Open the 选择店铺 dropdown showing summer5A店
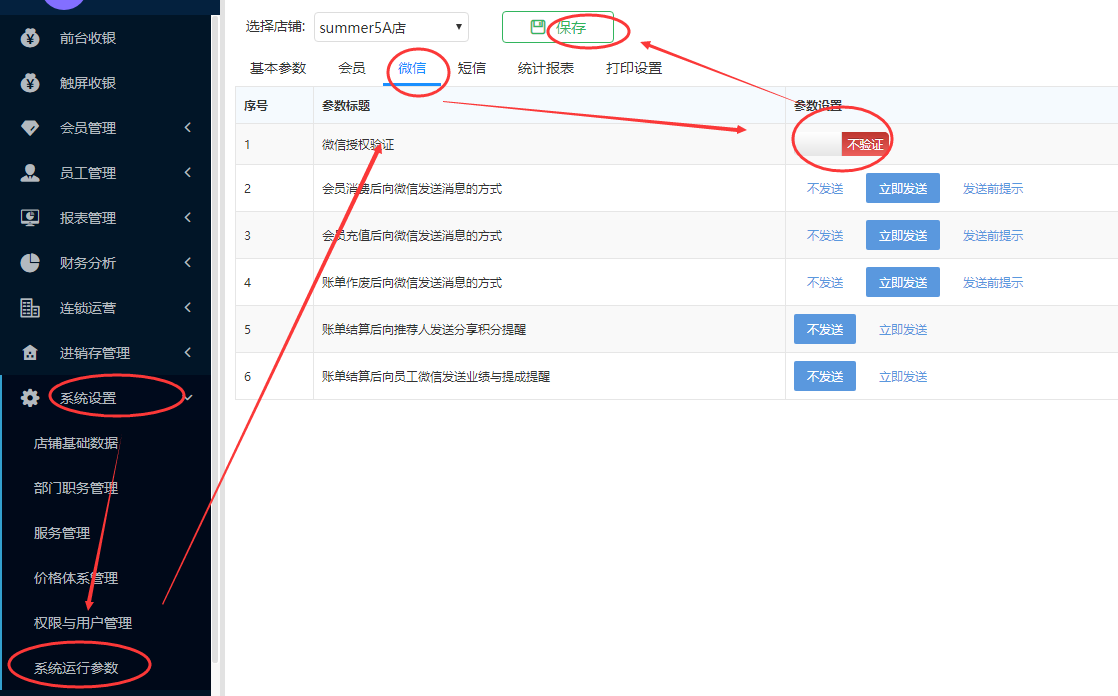Image resolution: width=1118 pixels, height=696 pixels. 391,27
